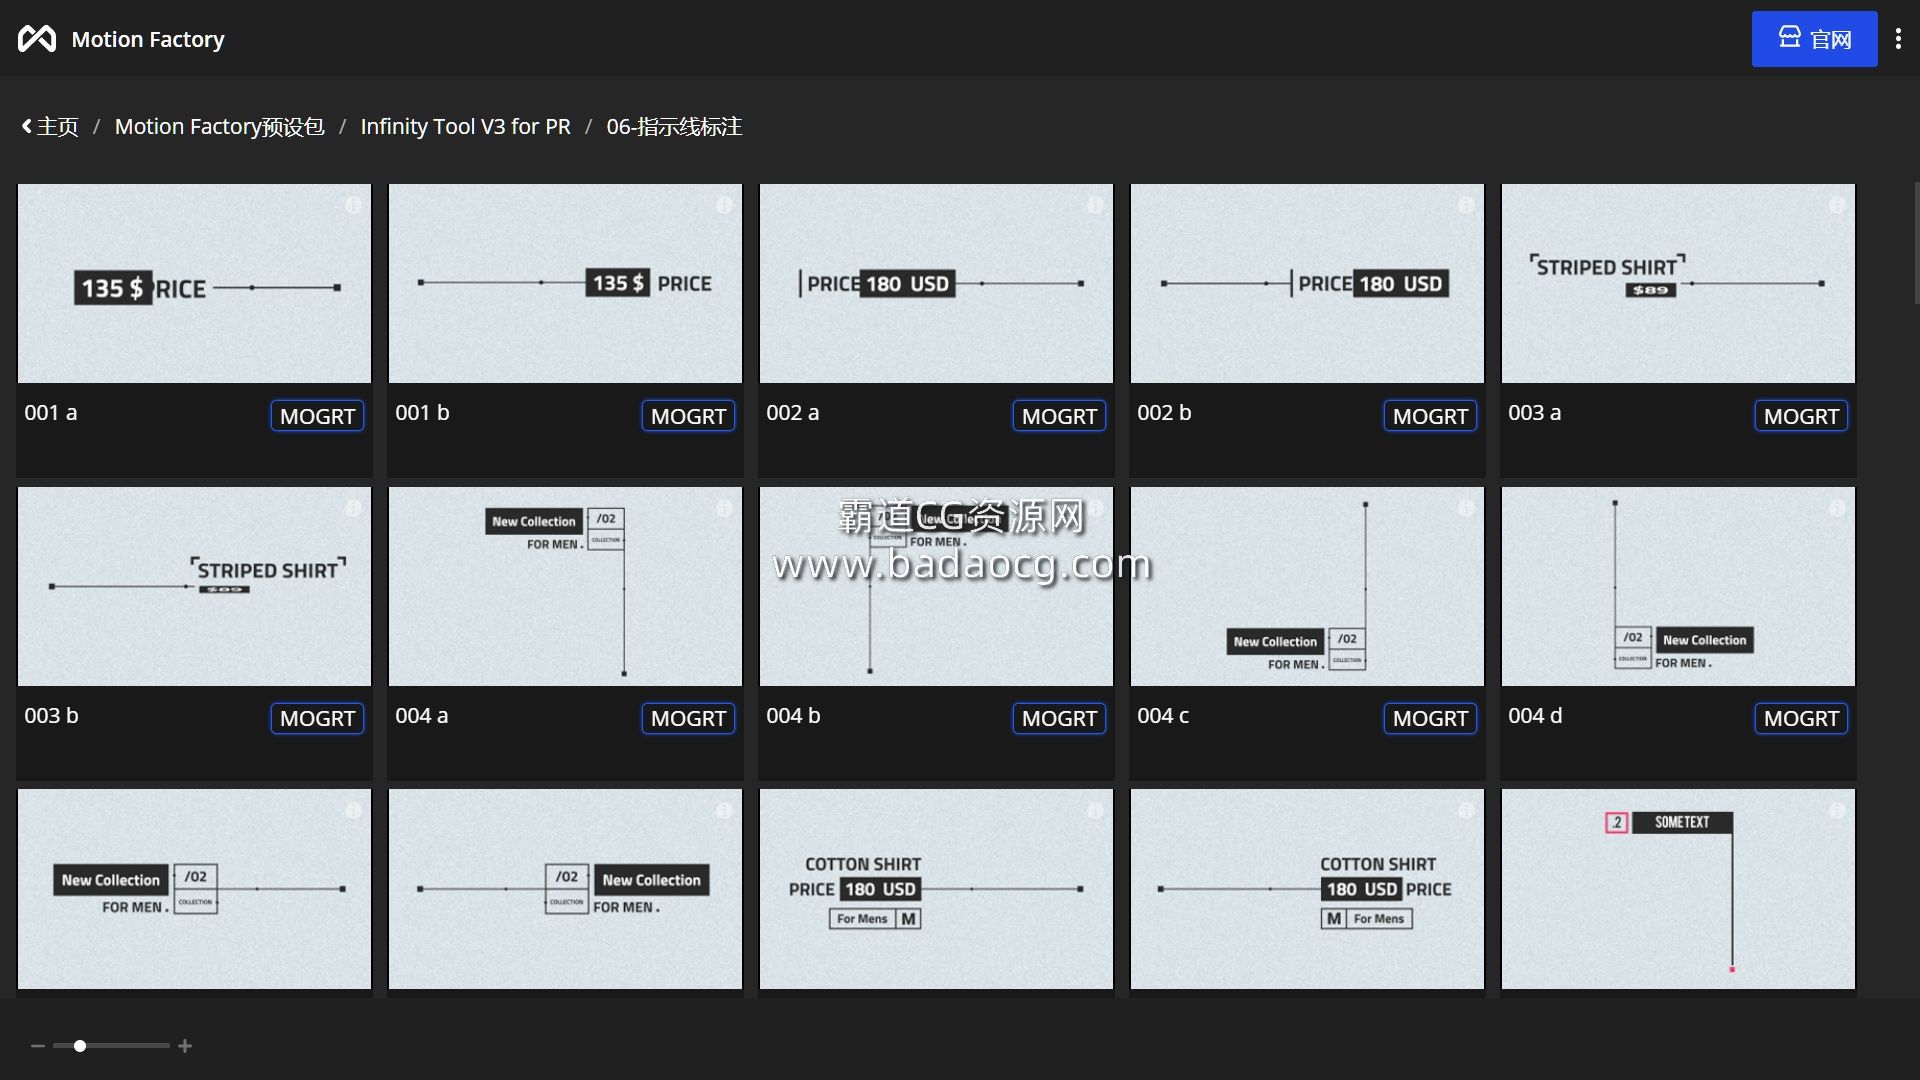Image resolution: width=1920 pixels, height=1080 pixels.
Task: Select the SOMETEXT red marker thumbnail
Action: pyautogui.click(x=1678, y=889)
